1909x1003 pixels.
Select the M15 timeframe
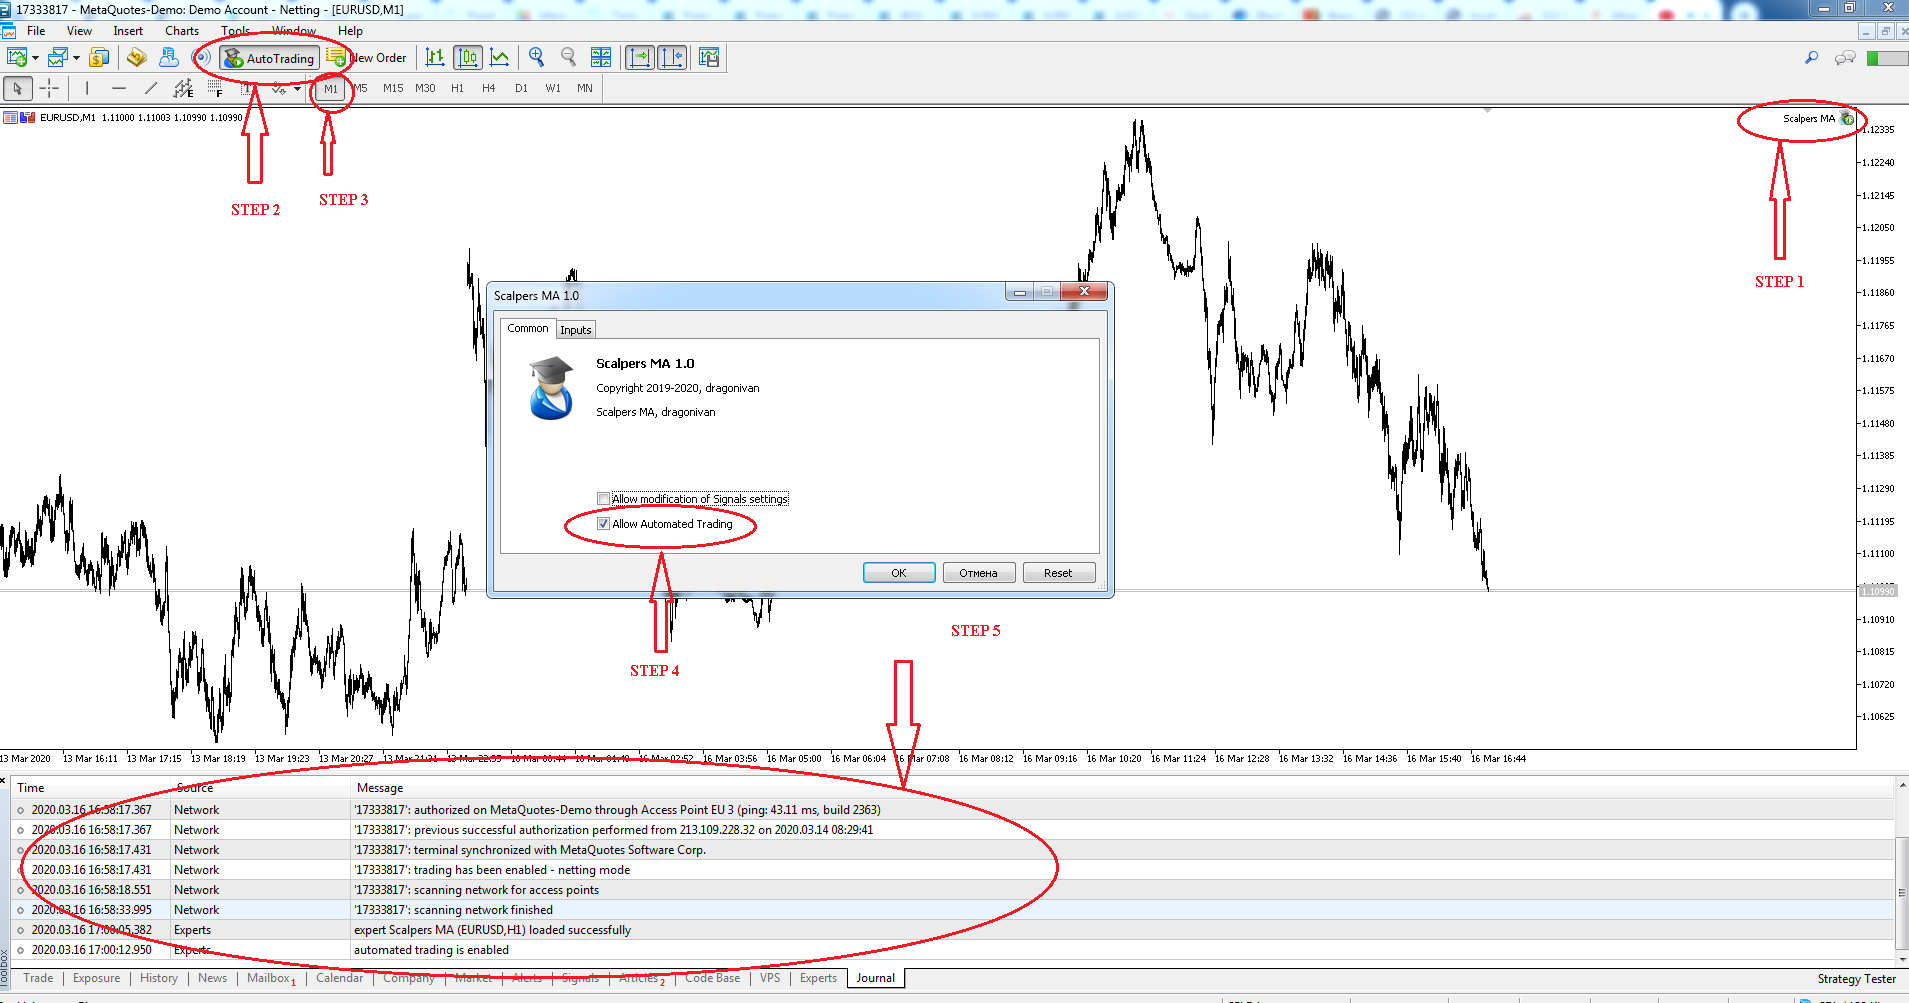click(393, 89)
